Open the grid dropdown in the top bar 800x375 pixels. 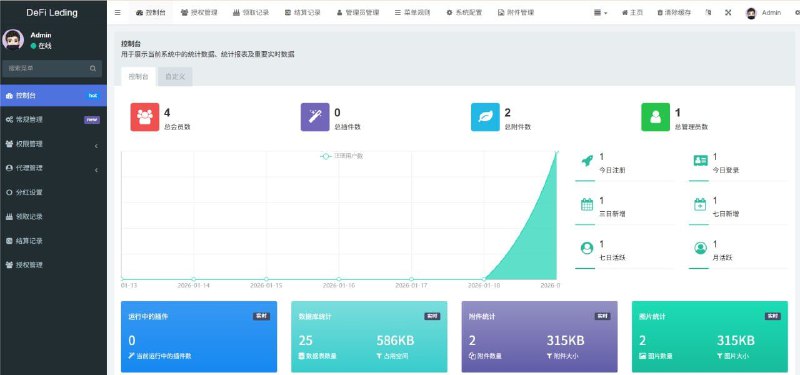601,13
